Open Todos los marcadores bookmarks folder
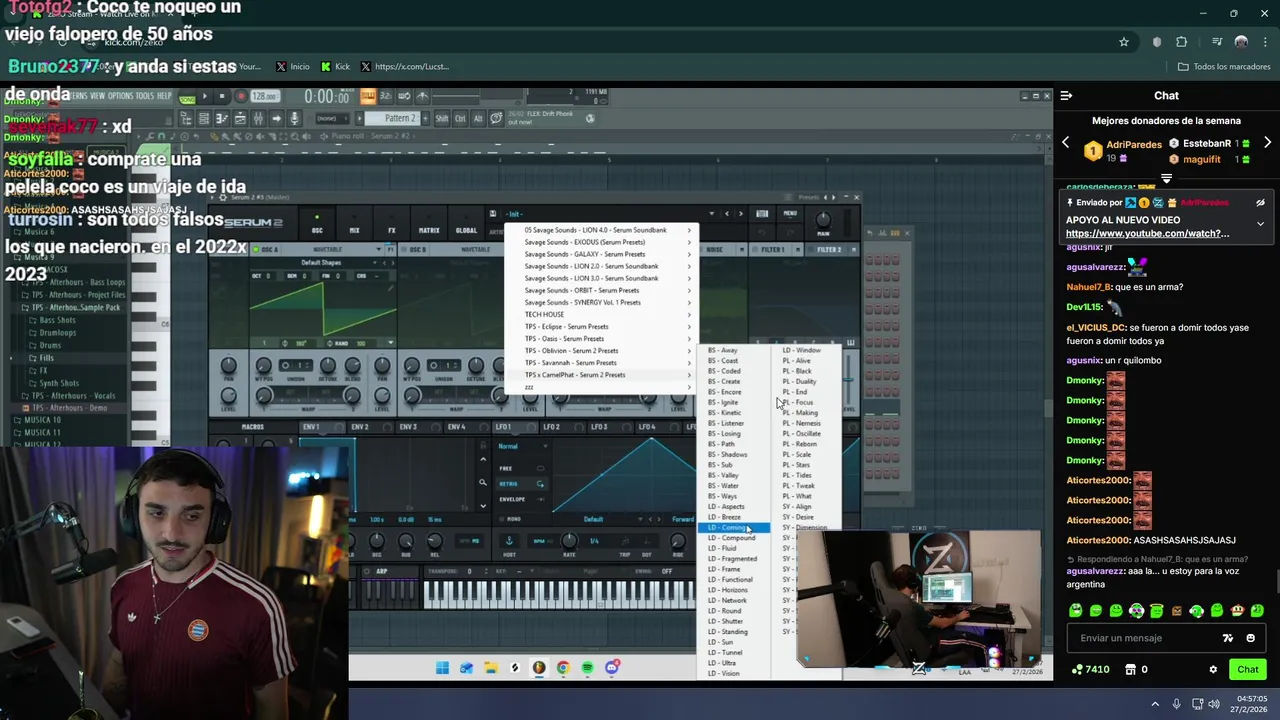The width and height of the screenshot is (1280, 720). click(1224, 67)
